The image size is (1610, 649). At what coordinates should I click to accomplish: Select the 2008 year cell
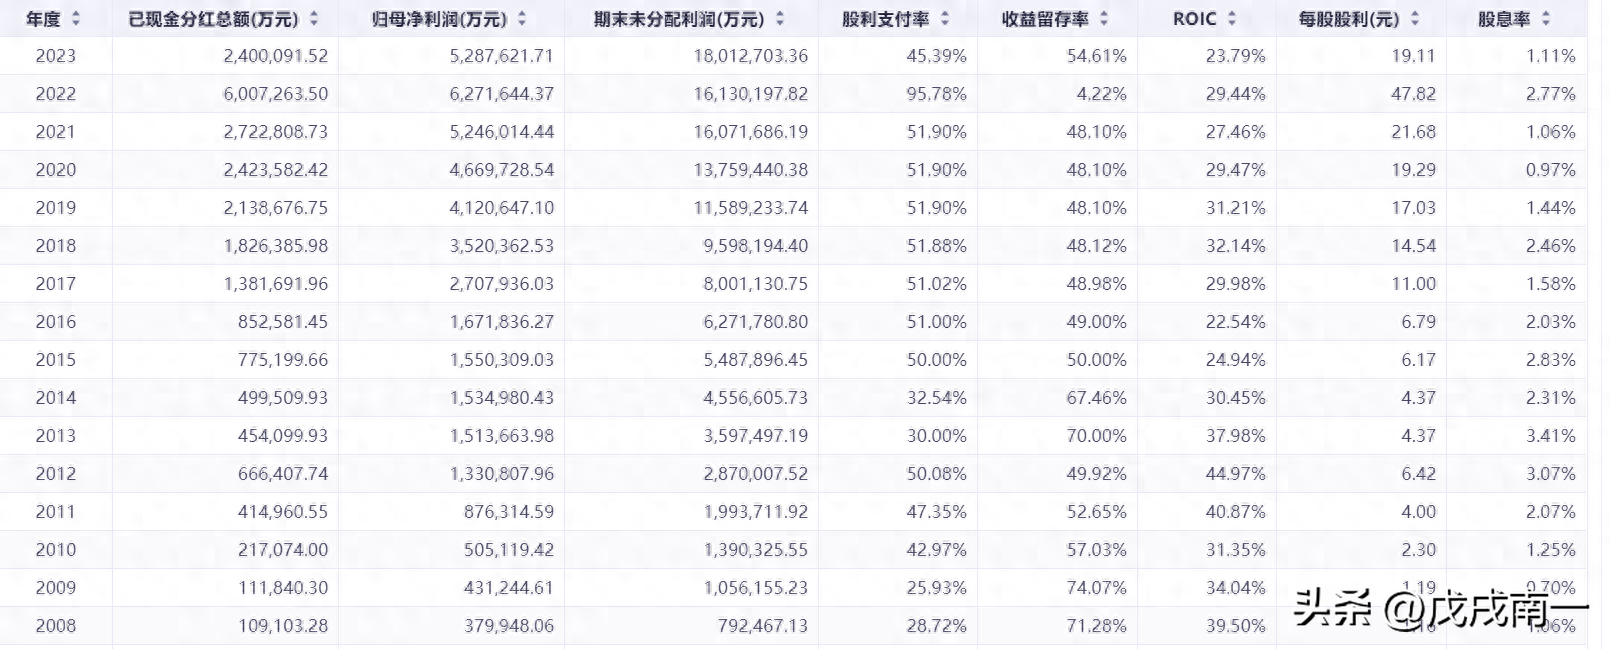click(56, 626)
